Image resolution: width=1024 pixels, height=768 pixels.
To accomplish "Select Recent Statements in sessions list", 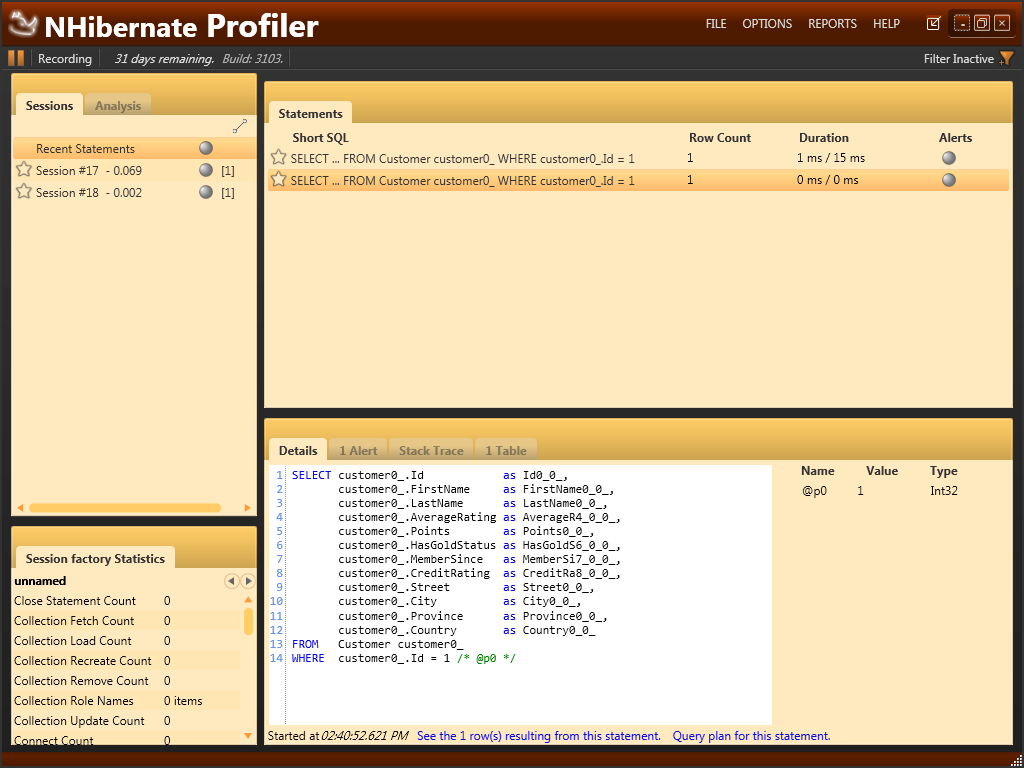I will [135, 148].
